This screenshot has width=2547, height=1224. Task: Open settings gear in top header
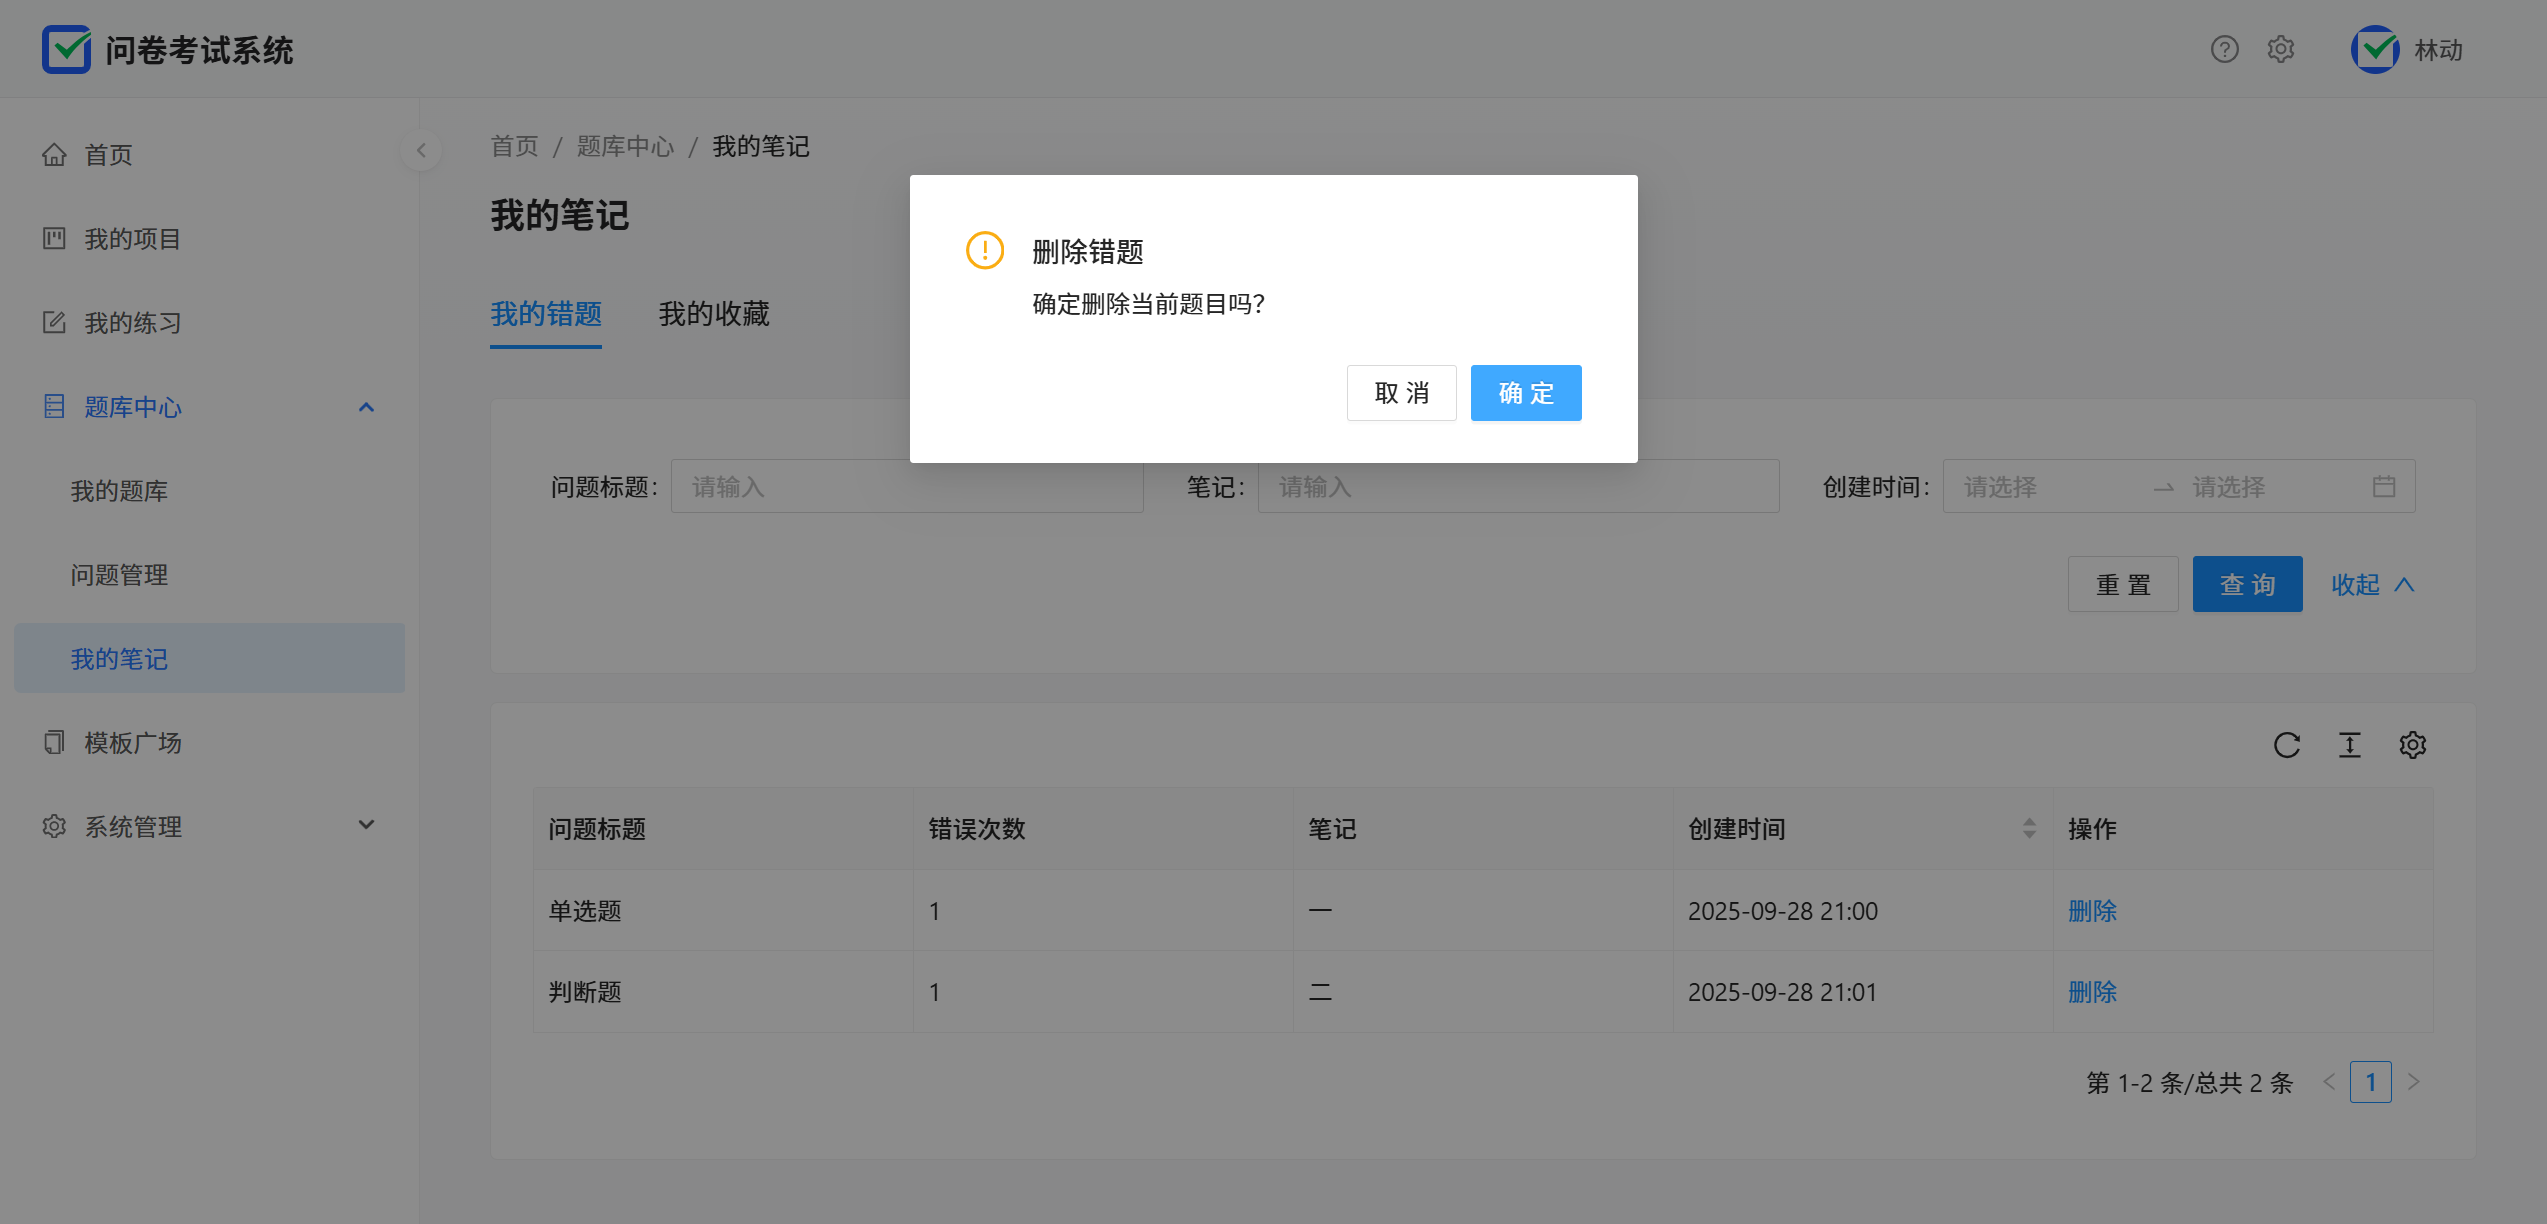point(2281,49)
